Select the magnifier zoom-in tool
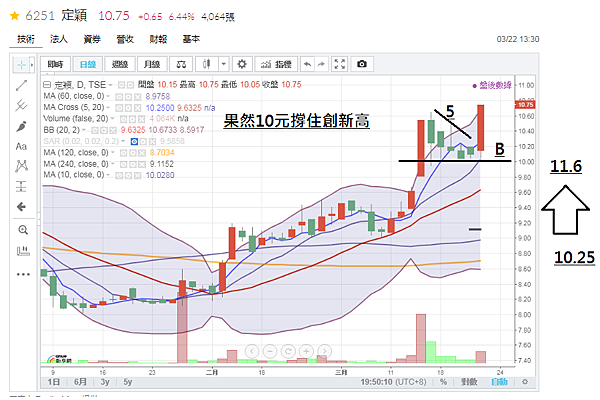This screenshot has width=600, height=400. pyautogui.click(x=23, y=230)
